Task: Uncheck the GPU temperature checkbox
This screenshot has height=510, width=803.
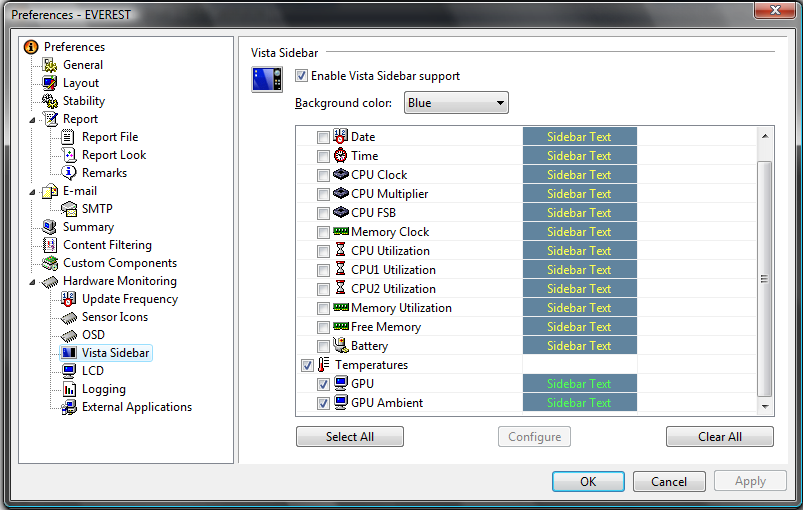Action: tap(323, 385)
